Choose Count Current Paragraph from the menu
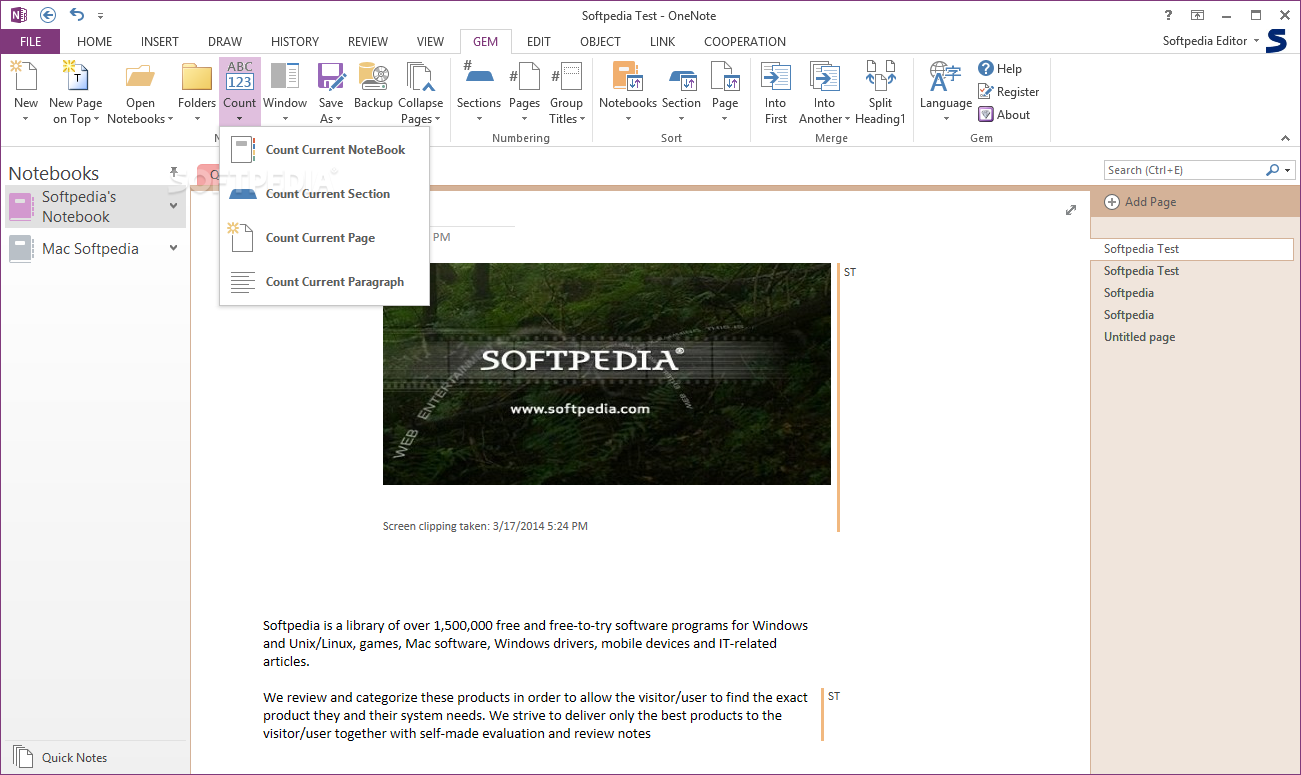 pyautogui.click(x=324, y=282)
